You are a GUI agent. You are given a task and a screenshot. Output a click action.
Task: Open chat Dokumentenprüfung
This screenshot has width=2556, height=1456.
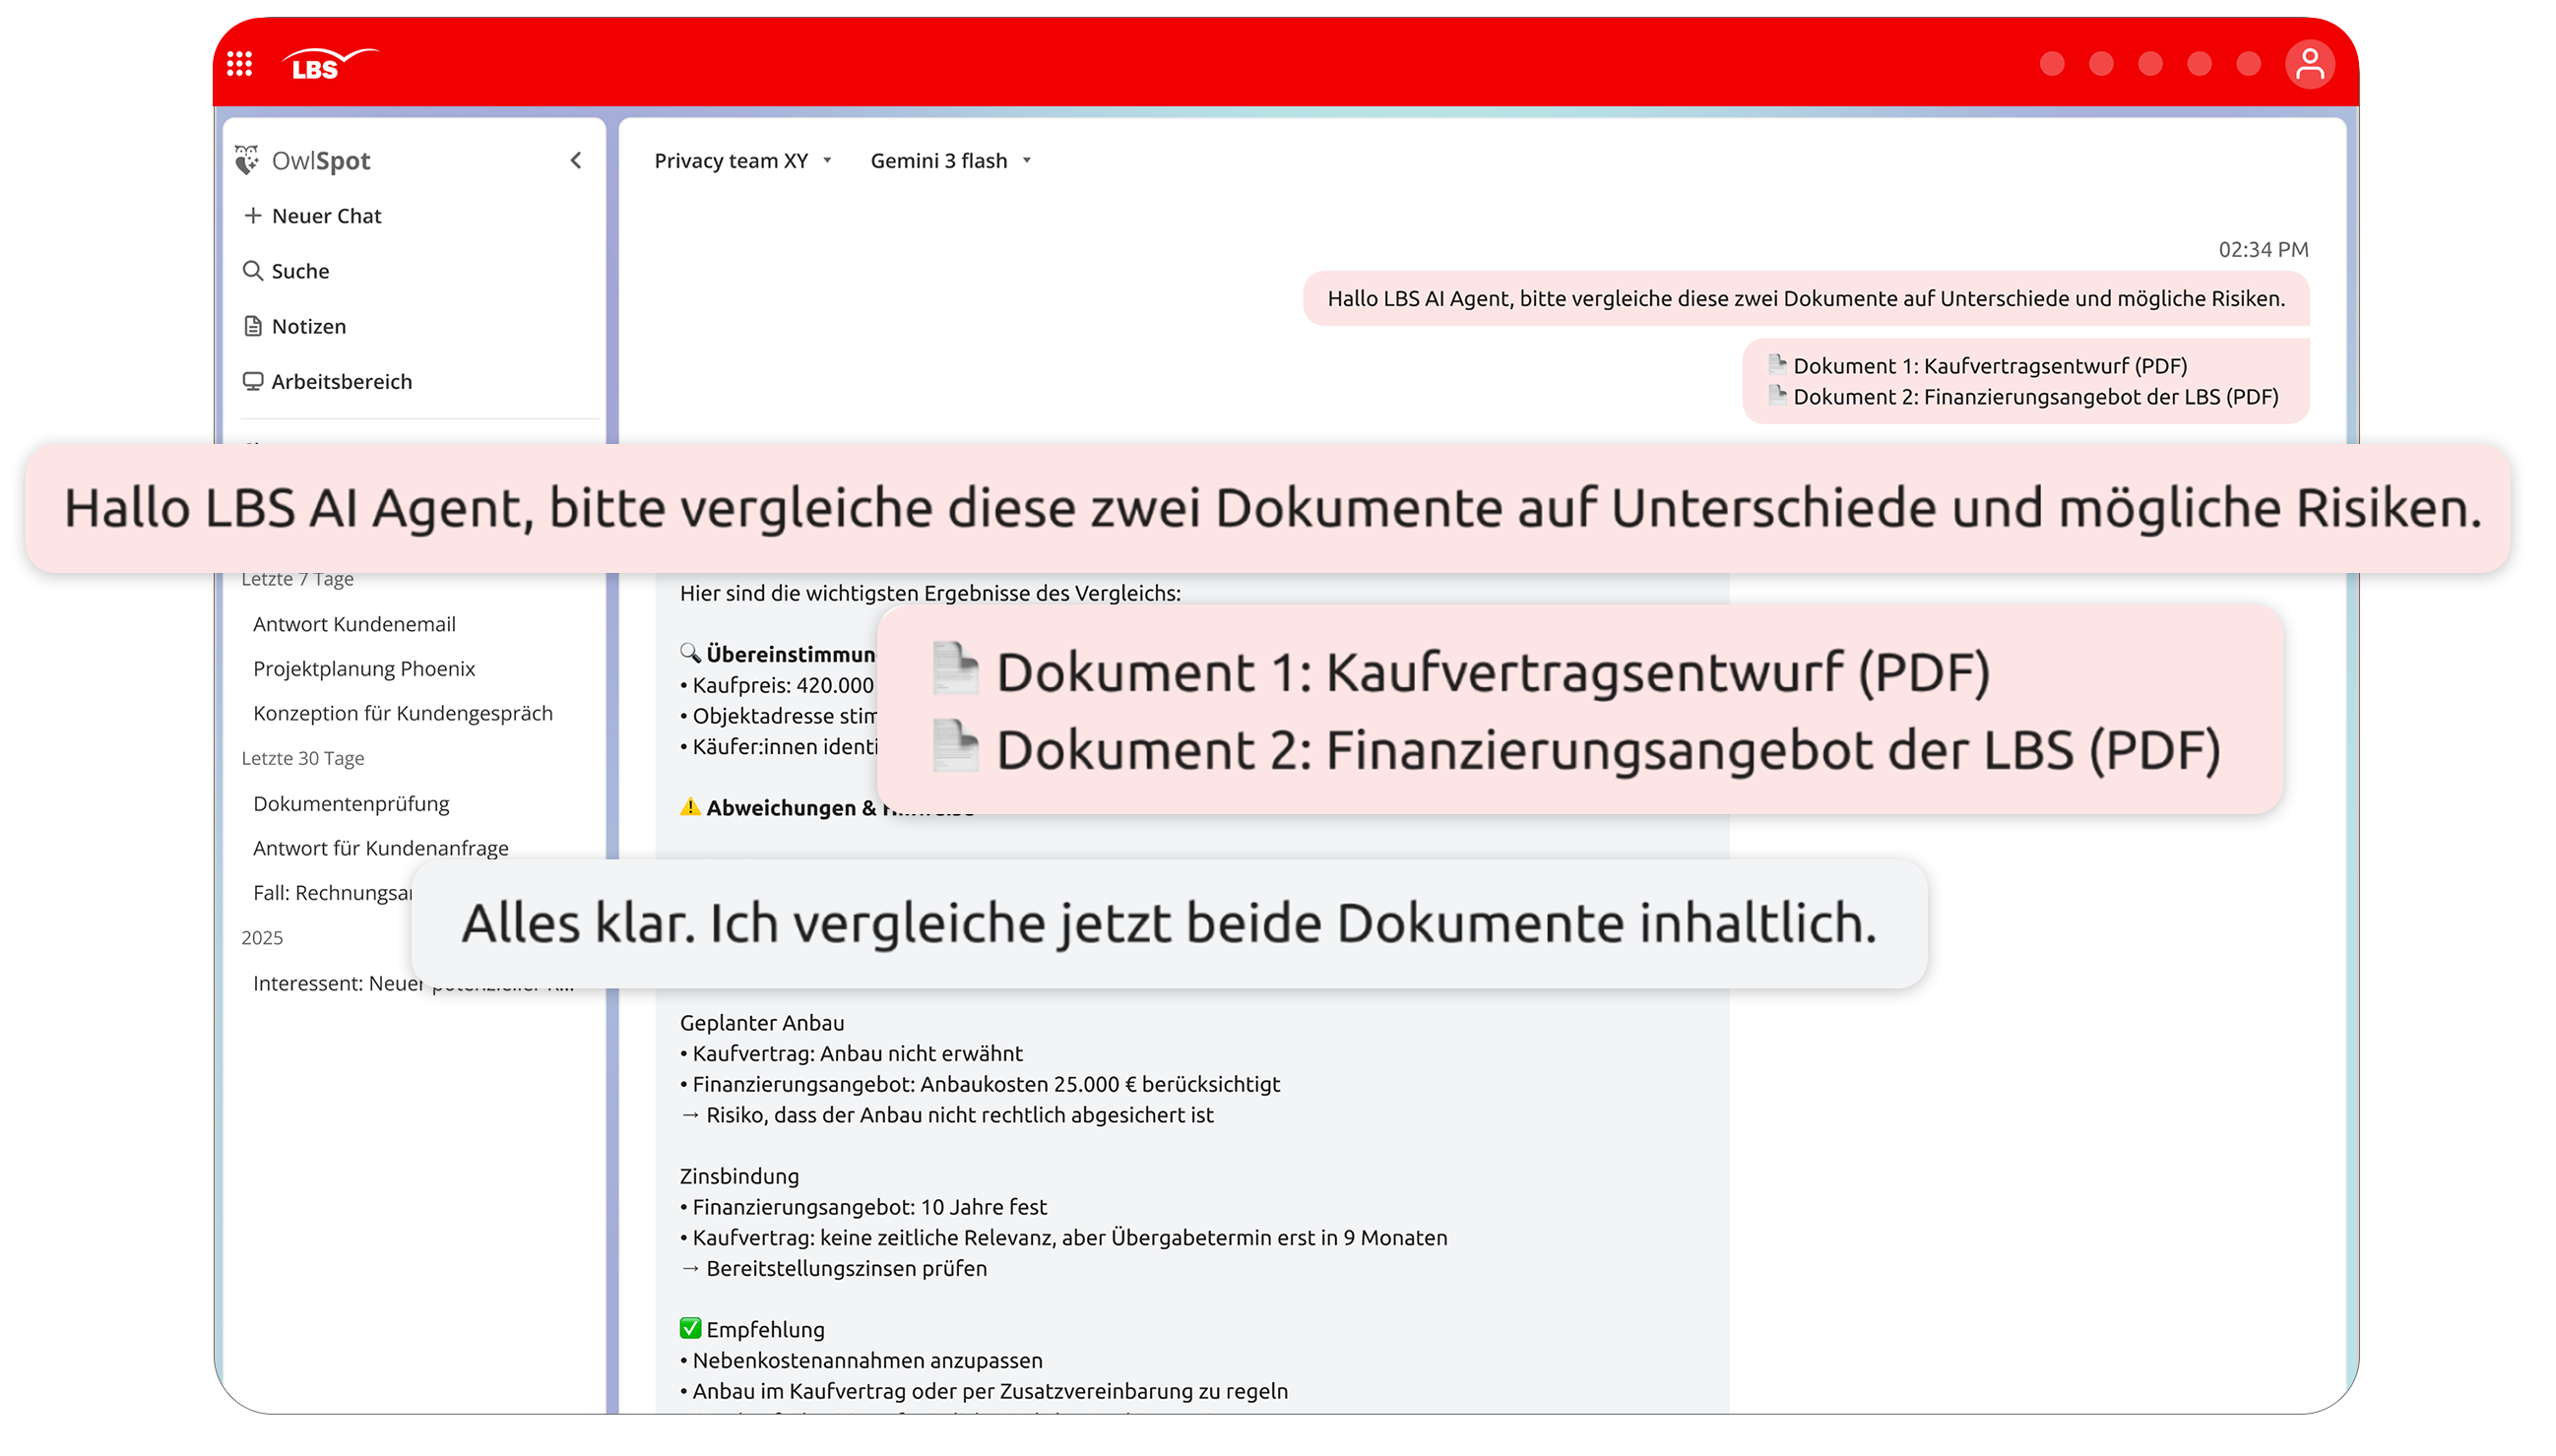point(351,804)
